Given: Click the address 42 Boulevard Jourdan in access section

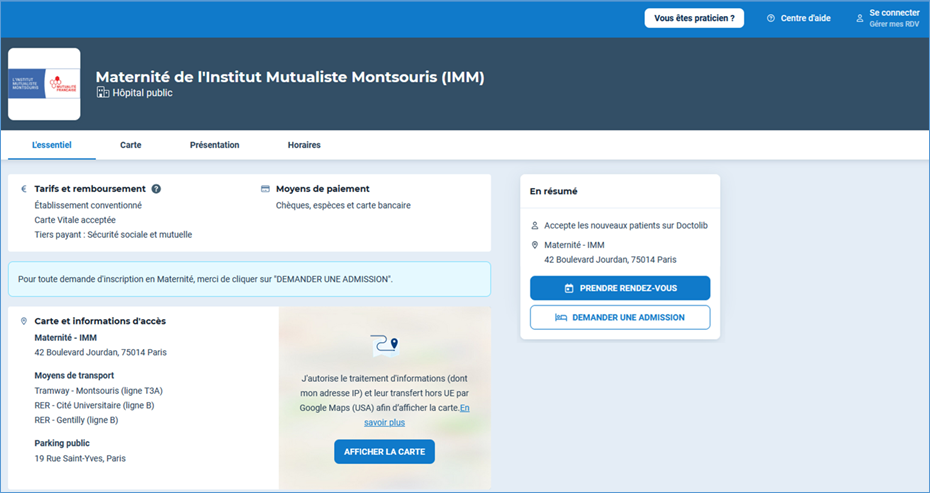Looking at the screenshot, I should [x=101, y=352].
